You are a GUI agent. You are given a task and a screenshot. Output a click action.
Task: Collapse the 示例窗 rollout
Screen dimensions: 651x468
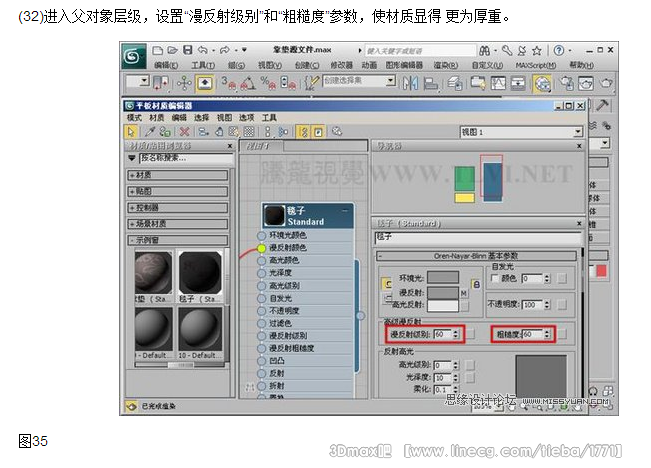click(178, 240)
